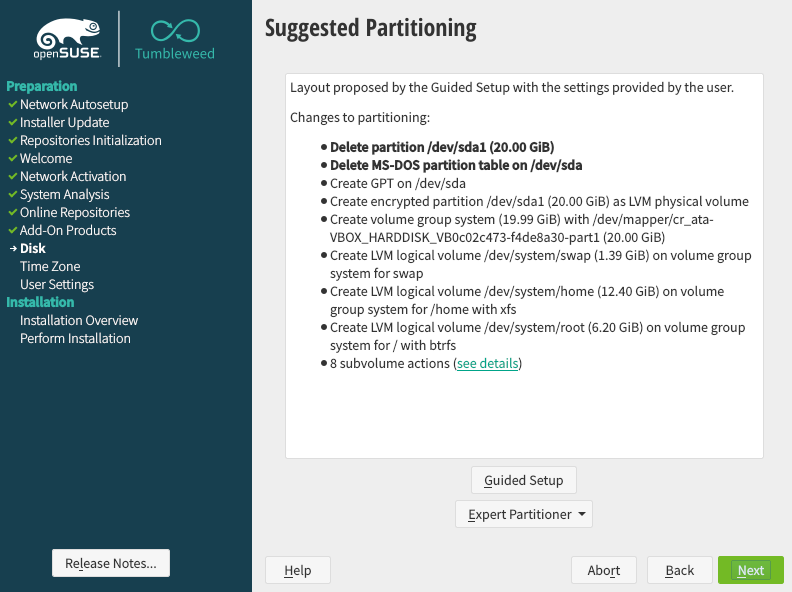Image resolution: width=792 pixels, height=592 pixels.
Task: Select Time Zone step in sidebar
Action: point(50,266)
